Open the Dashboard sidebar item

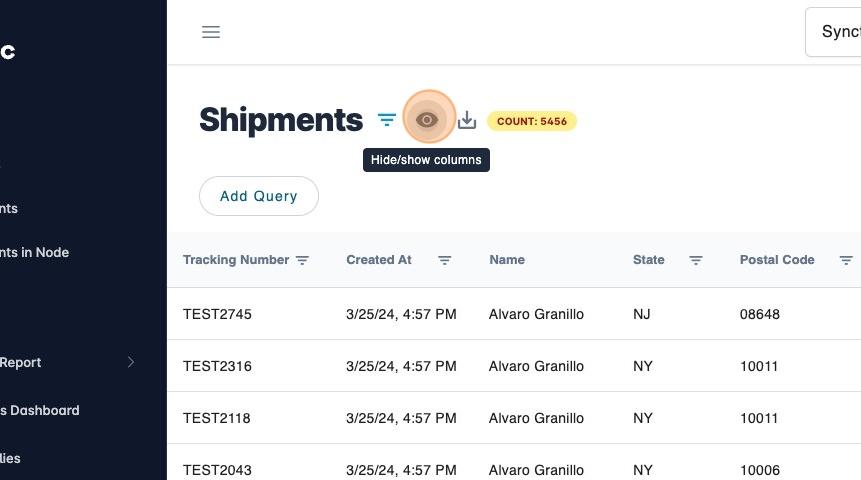click(x=40, y=410)
